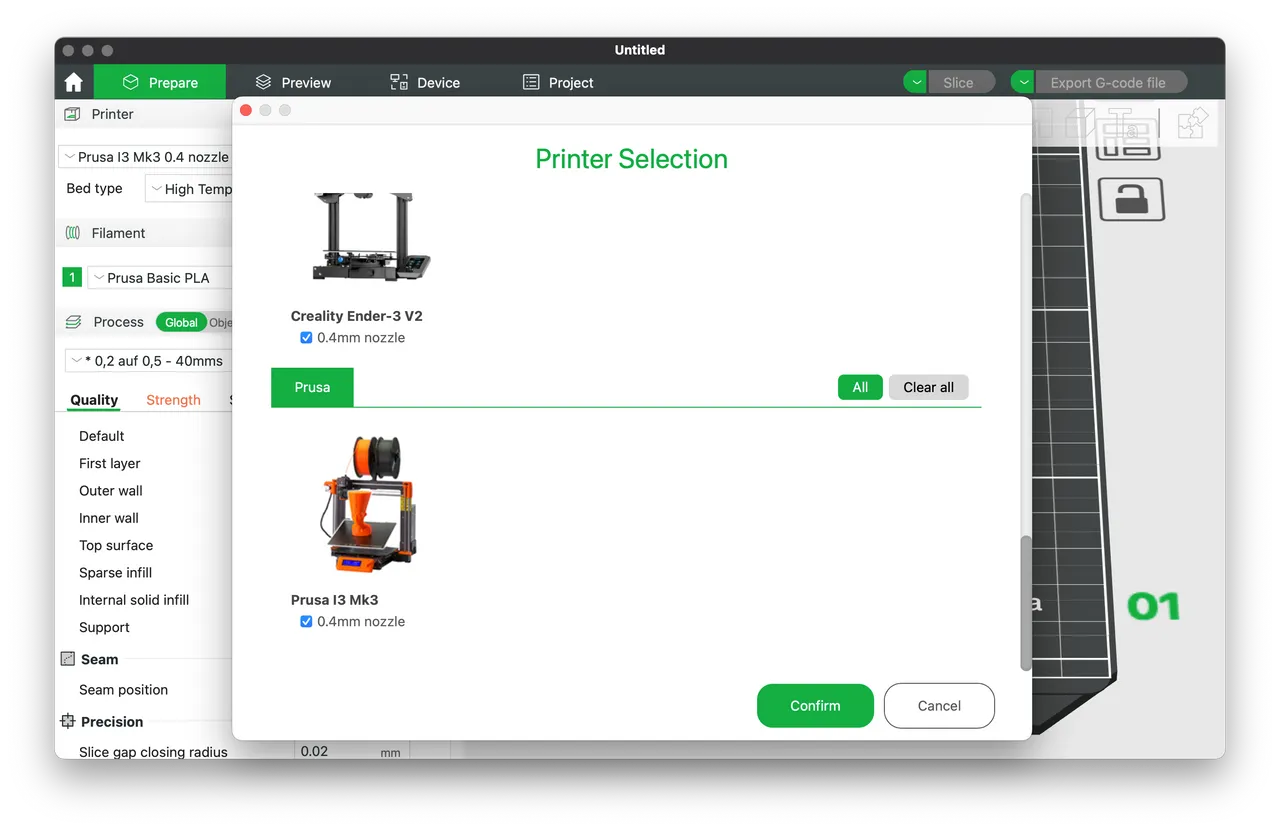Click the Prusa vendor section header
The image size is (1280, 831).
(x=312, y=387)
